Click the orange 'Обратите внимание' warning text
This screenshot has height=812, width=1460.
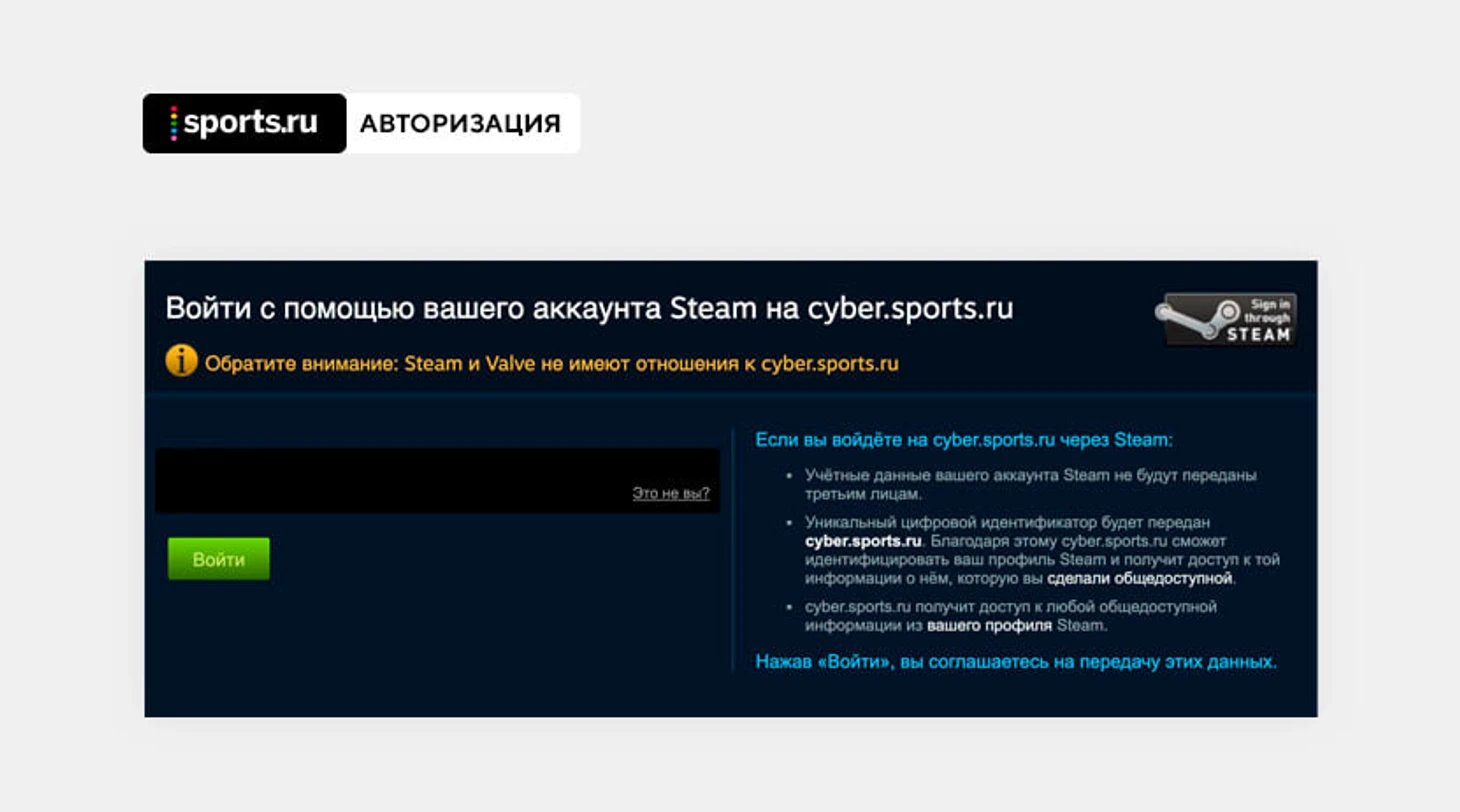(550, 364)
